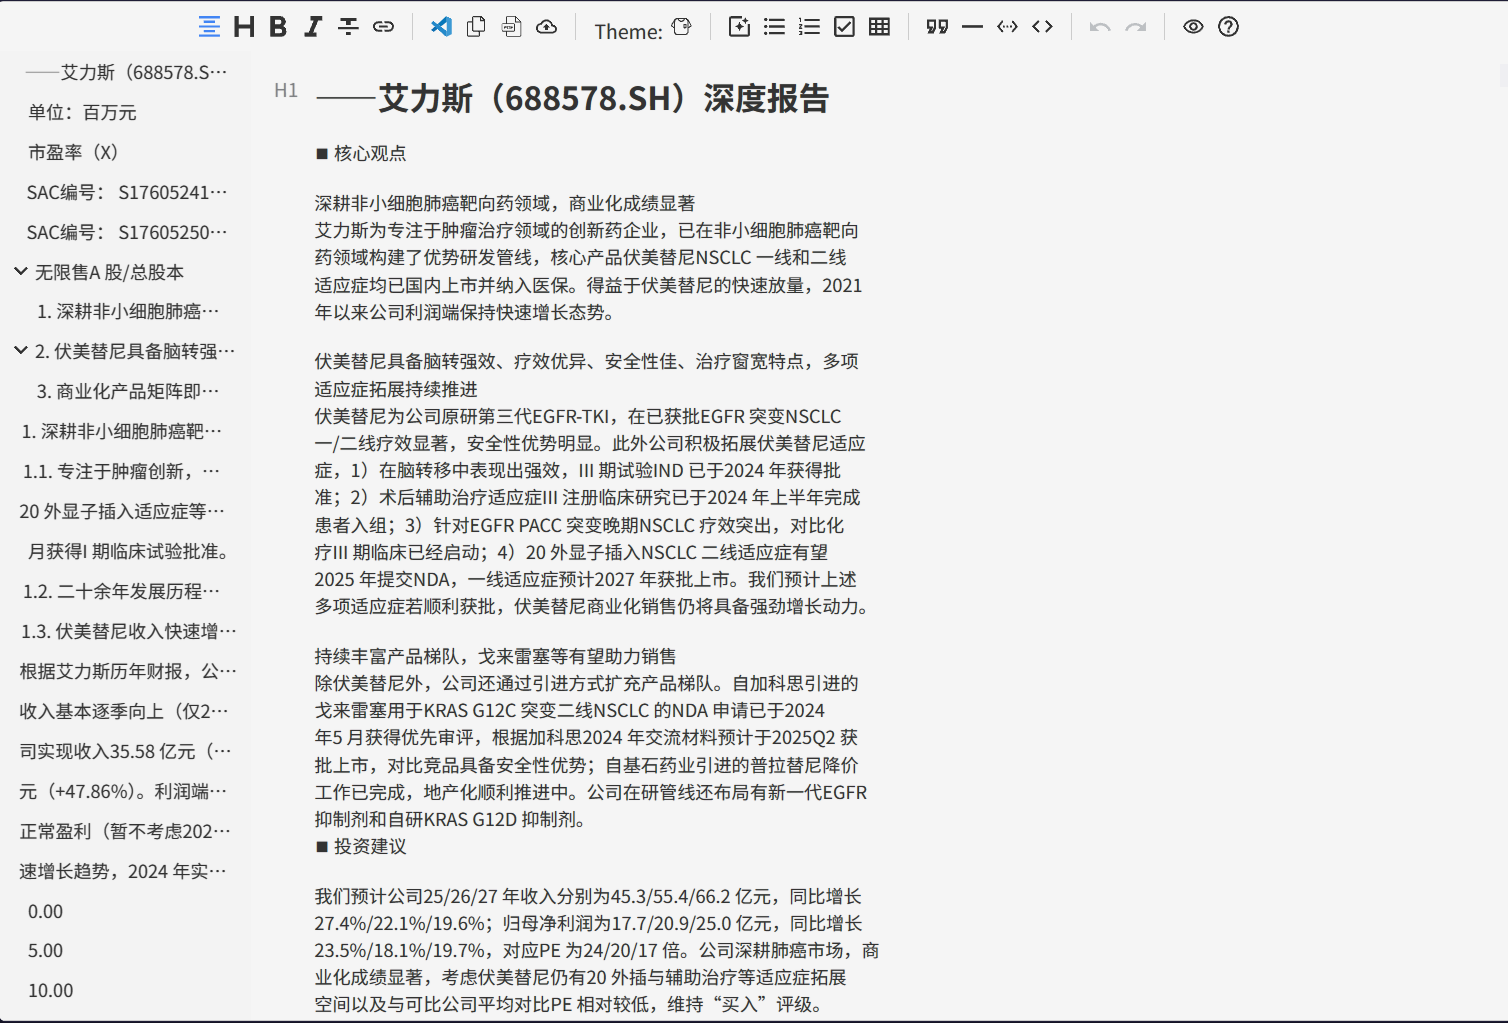This screenshot has height=1023, width=1508.
Task: Open the Theme picker
Action: (x=681, y=27)
